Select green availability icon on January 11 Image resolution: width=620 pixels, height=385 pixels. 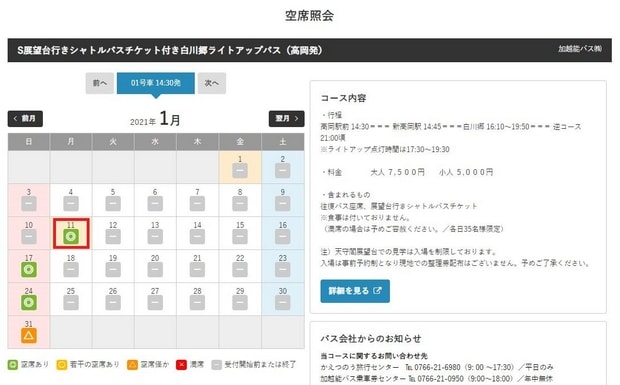(71, 236)
